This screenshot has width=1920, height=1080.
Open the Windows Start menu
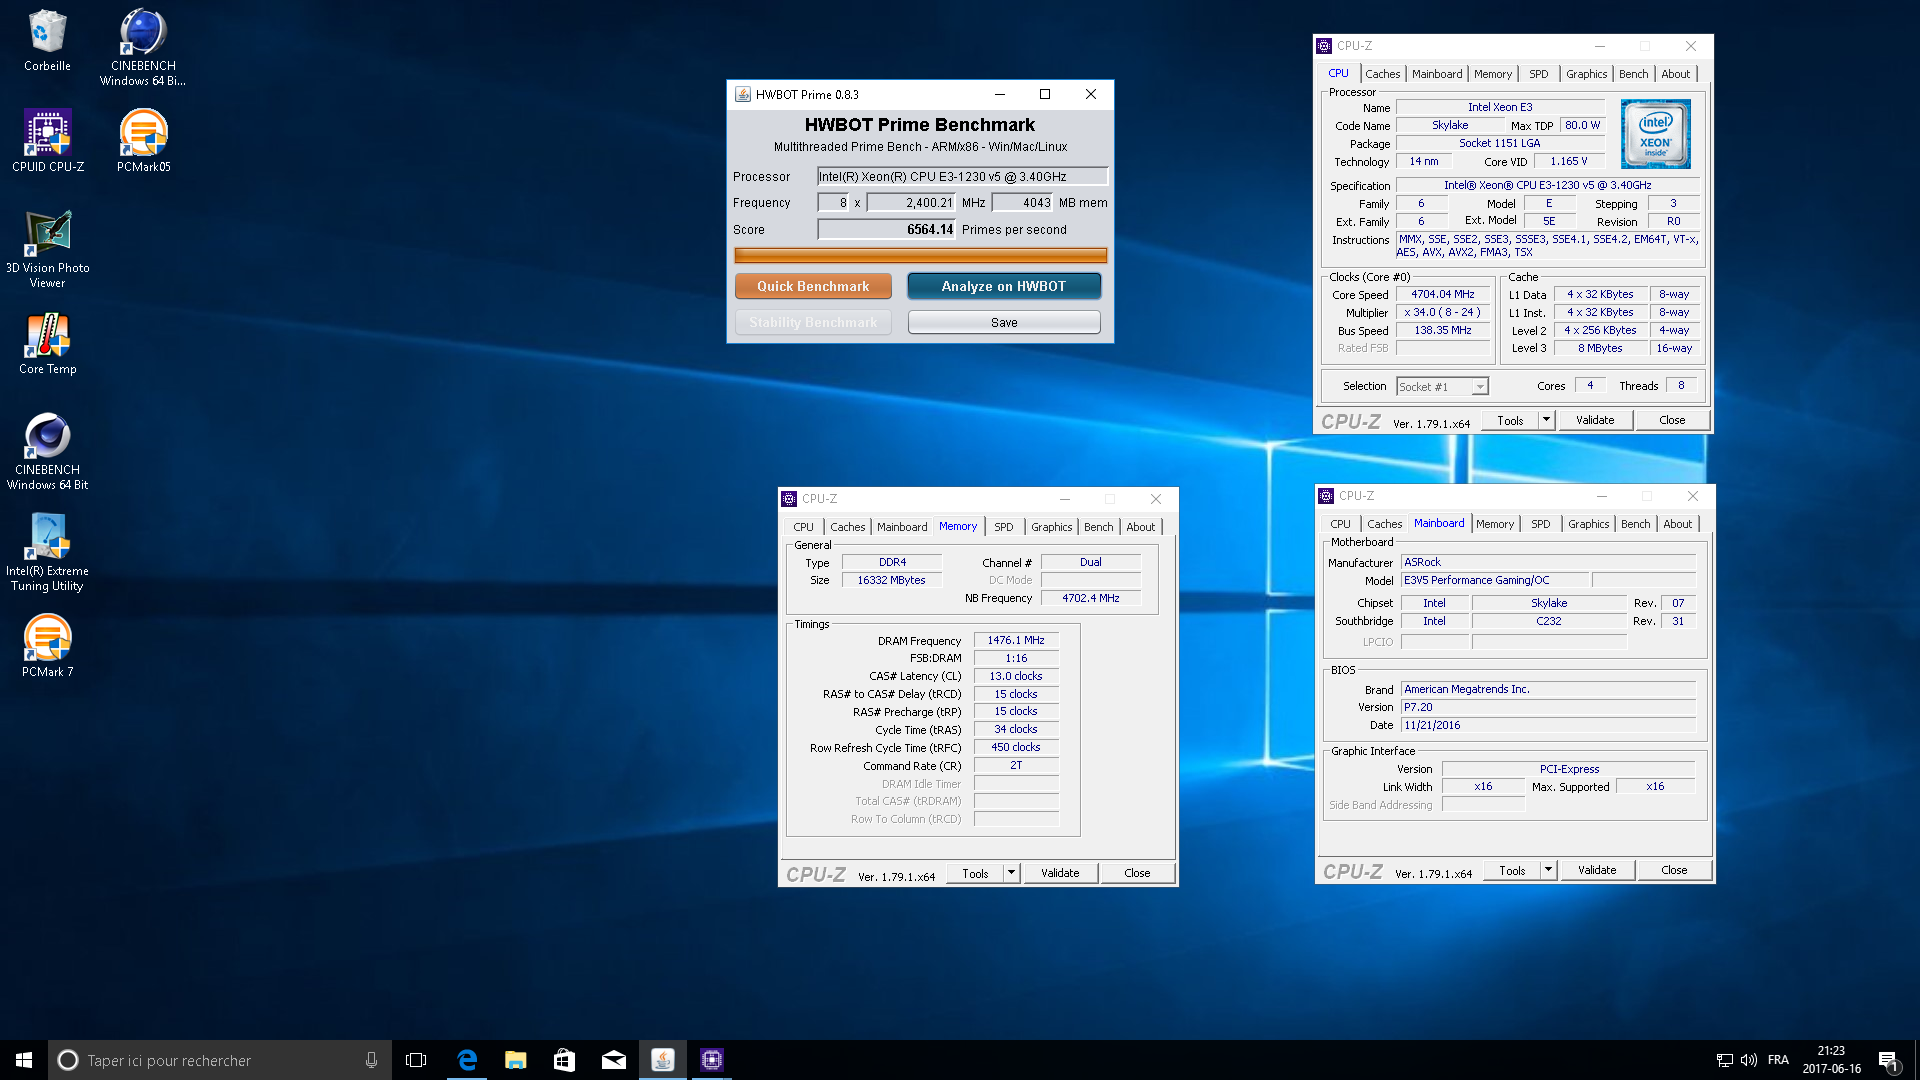[24, 1060]
